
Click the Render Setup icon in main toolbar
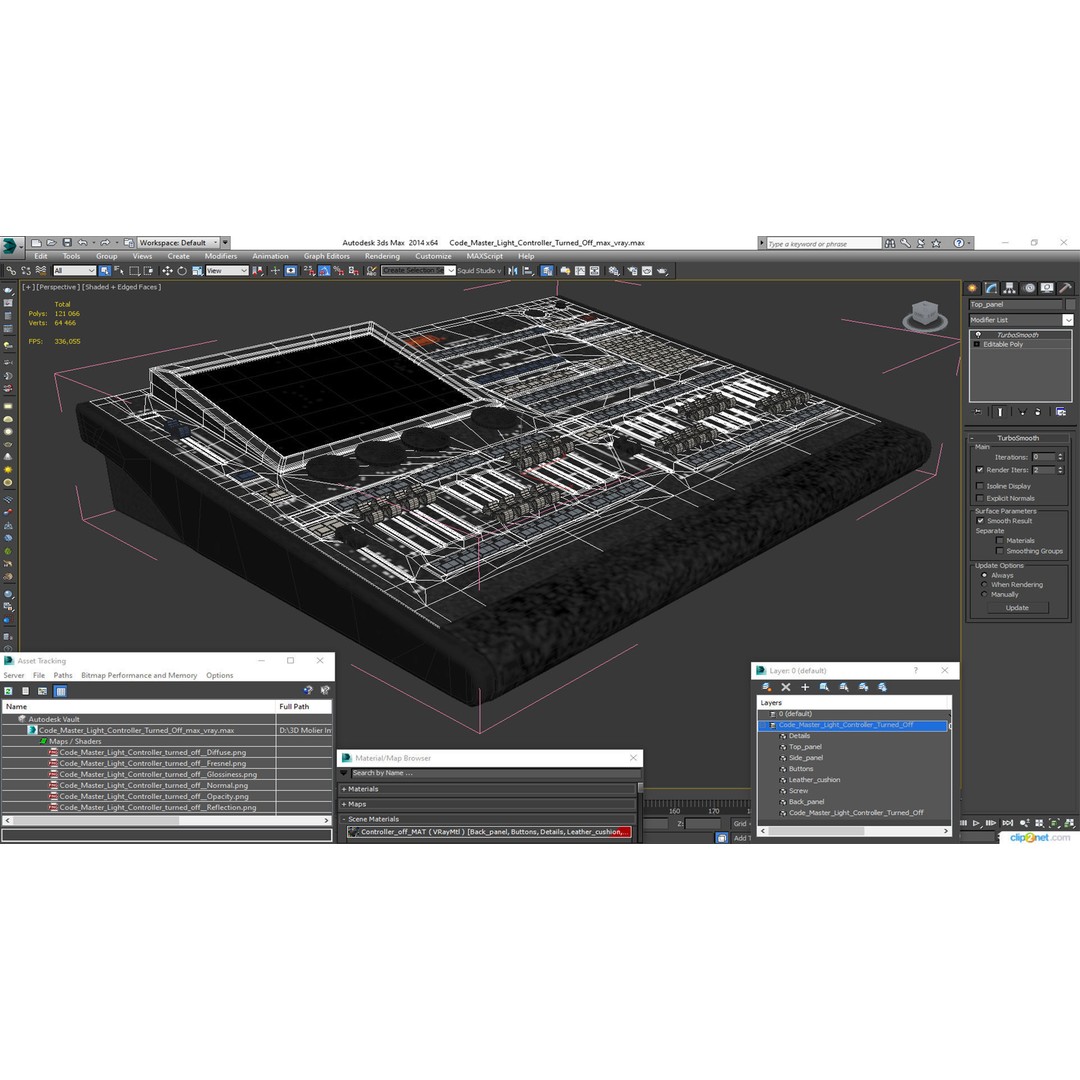coord(632,271)
